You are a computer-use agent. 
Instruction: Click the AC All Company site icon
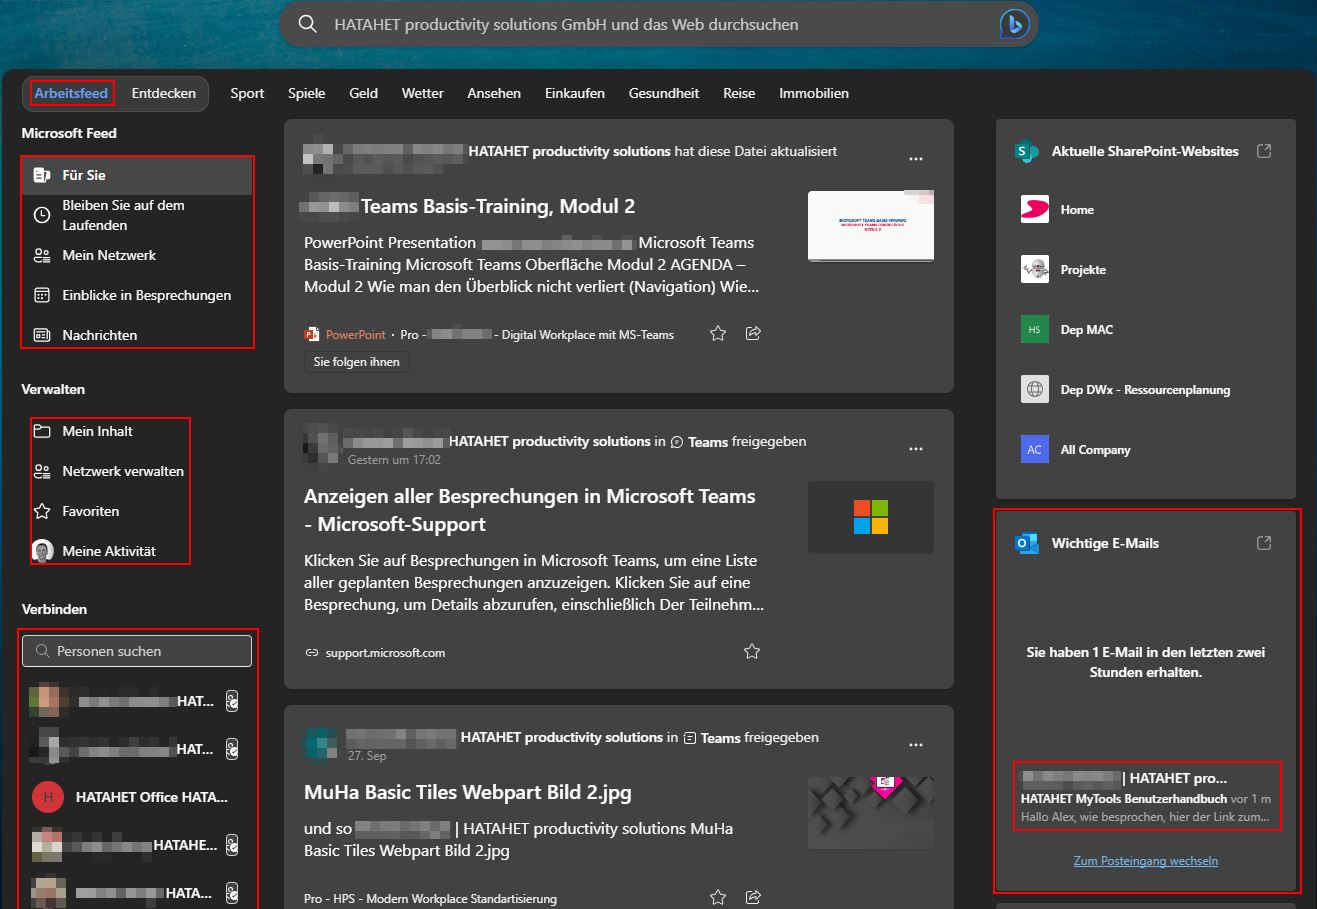coord(1035,450)
